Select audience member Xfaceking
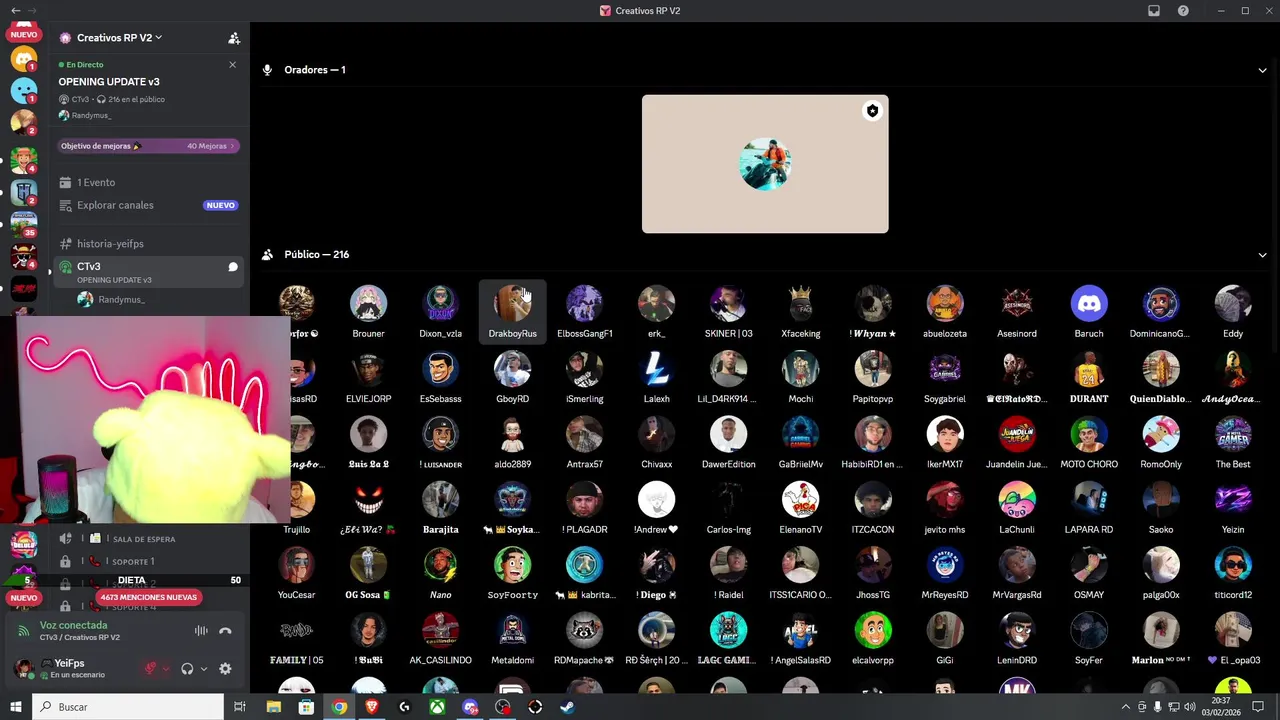 pyautogui.click(x=800, y=311)
